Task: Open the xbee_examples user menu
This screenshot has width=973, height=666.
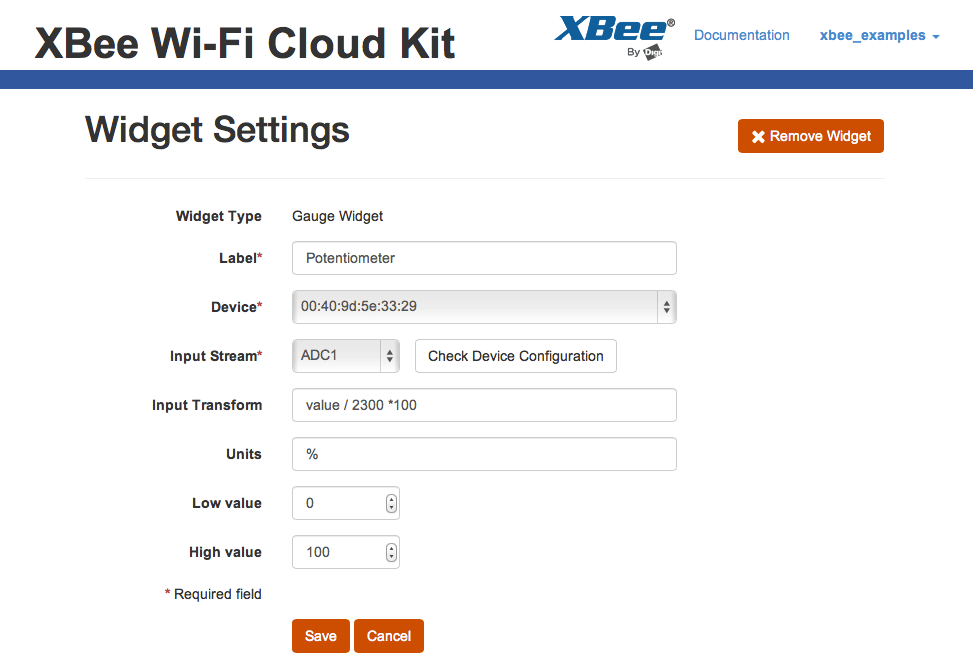Action: [x=879, y=35]
